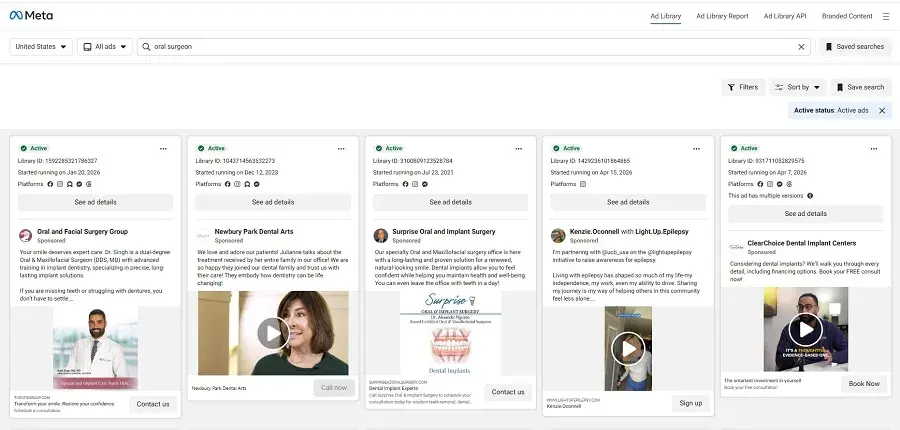
Task: Open the United States country dropdown
Action: pyautogui.click(x=41, y=47)
